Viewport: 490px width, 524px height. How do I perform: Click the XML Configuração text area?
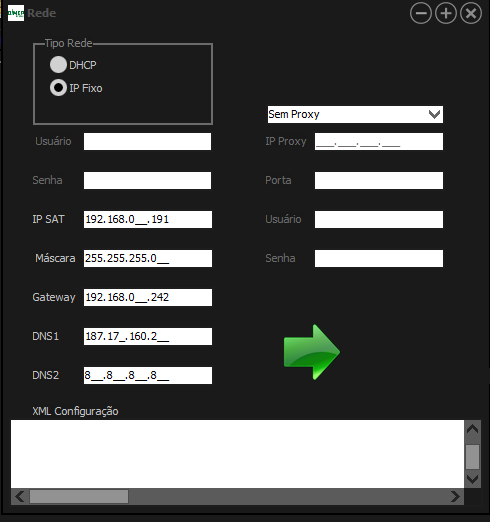pos(237,454)
